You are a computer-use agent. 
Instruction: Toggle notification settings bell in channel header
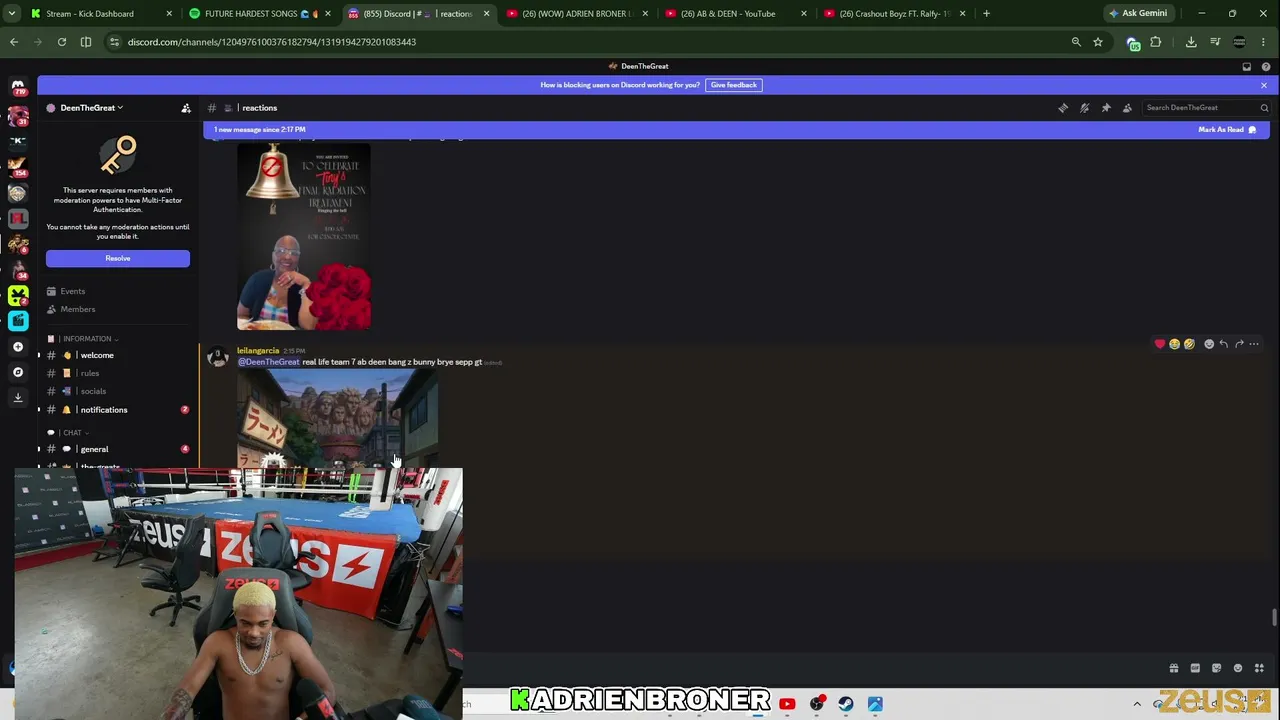1084,108
